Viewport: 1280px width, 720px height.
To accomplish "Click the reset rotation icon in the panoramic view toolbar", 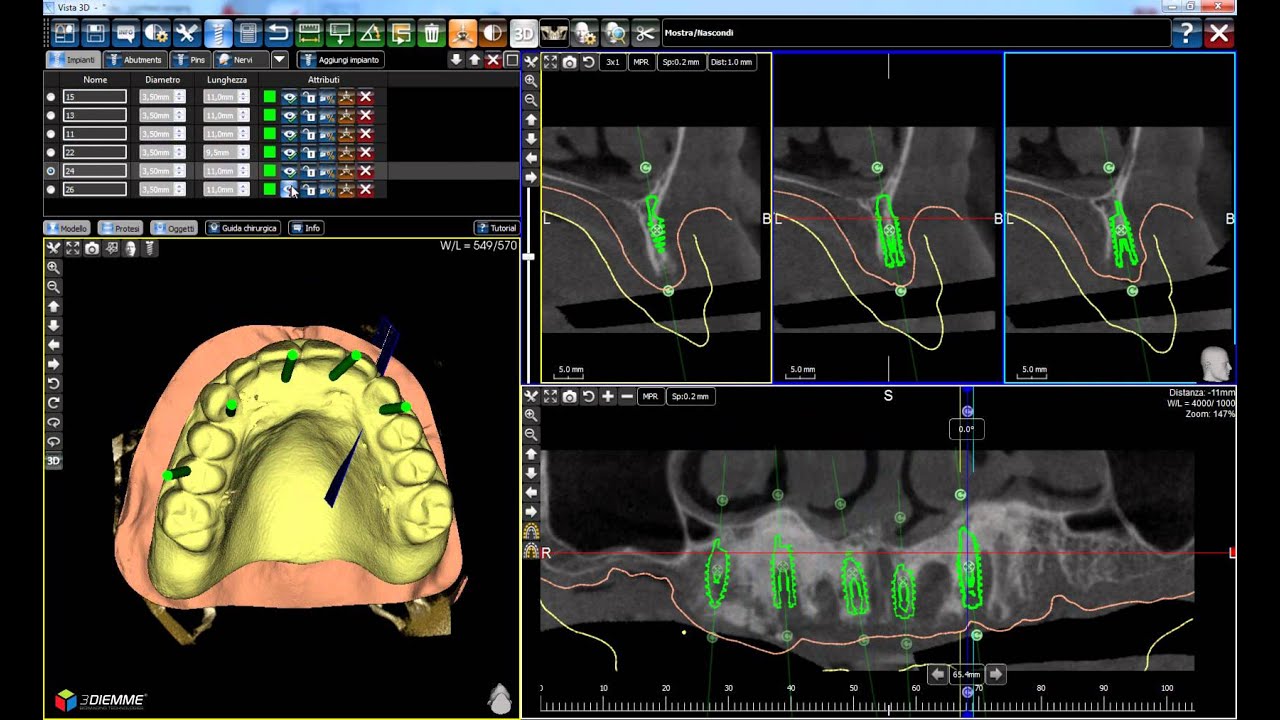I will [588, 397].
